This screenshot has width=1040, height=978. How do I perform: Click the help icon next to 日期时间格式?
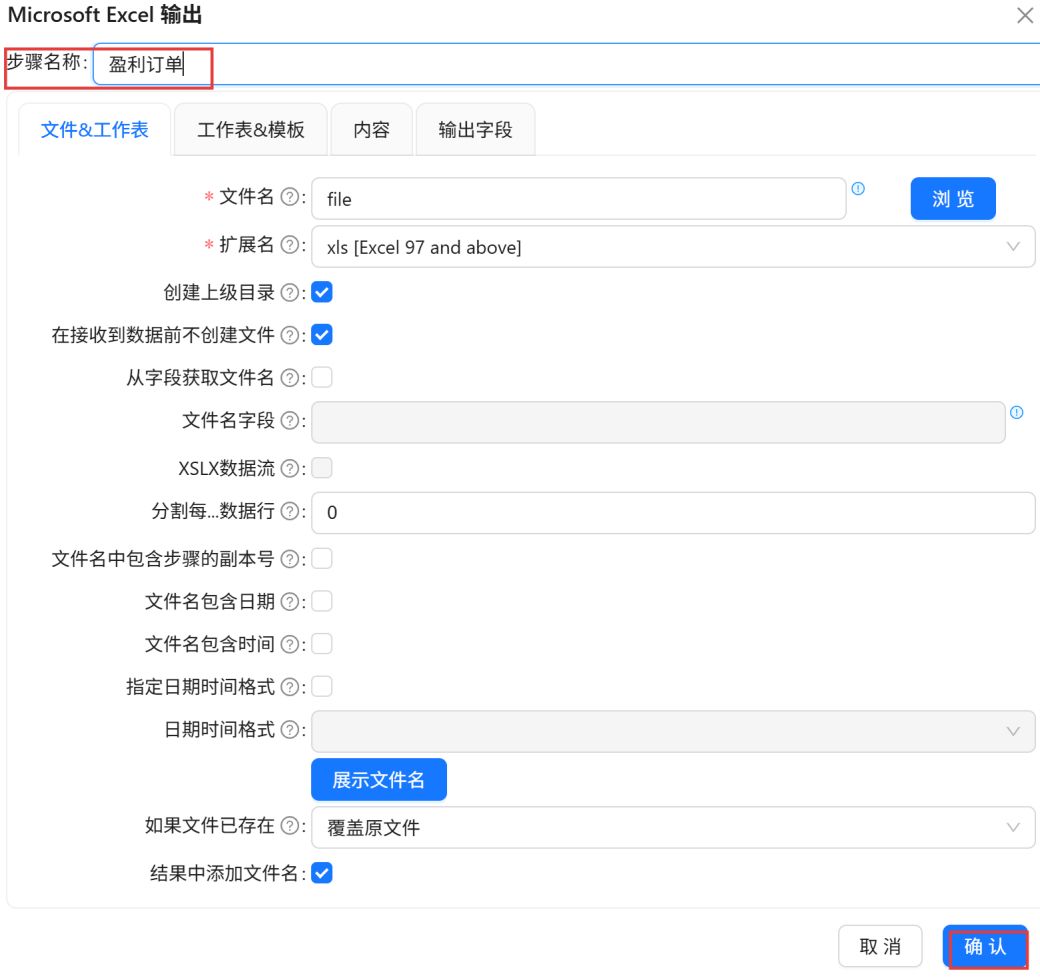(289, 730)
